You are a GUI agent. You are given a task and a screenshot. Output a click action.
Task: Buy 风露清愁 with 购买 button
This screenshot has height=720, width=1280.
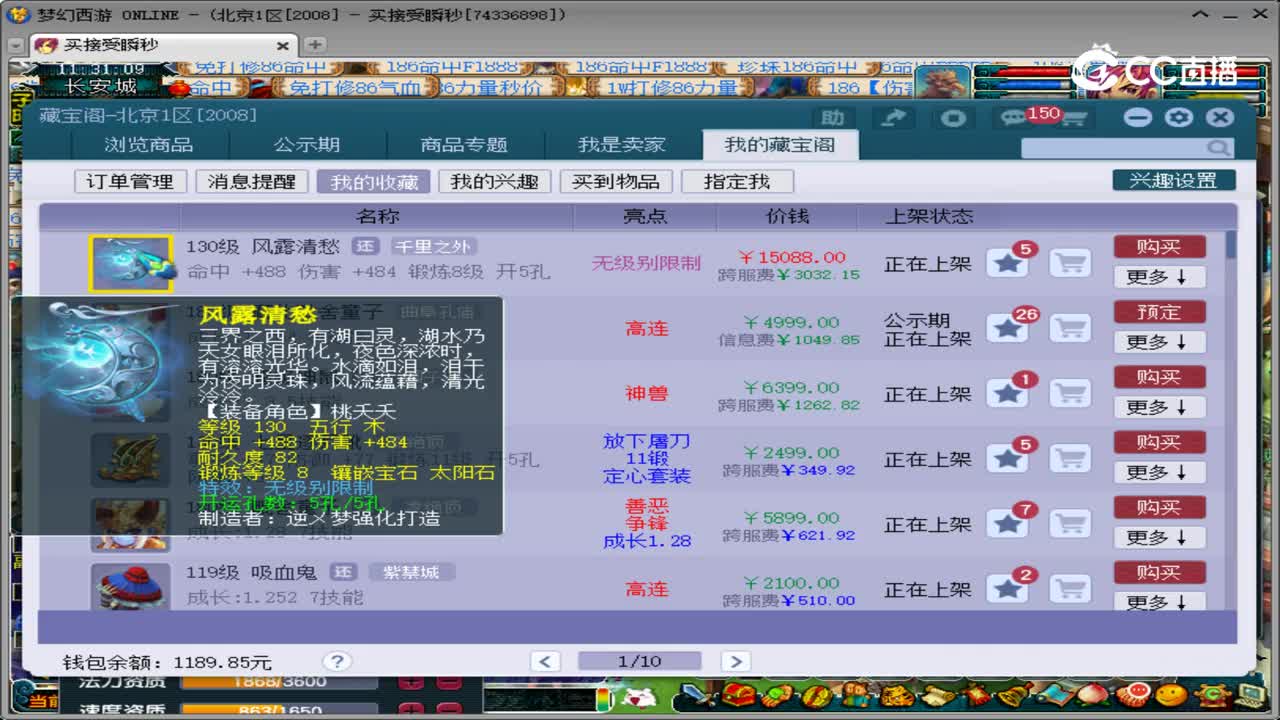click(x=1159, y=247)
